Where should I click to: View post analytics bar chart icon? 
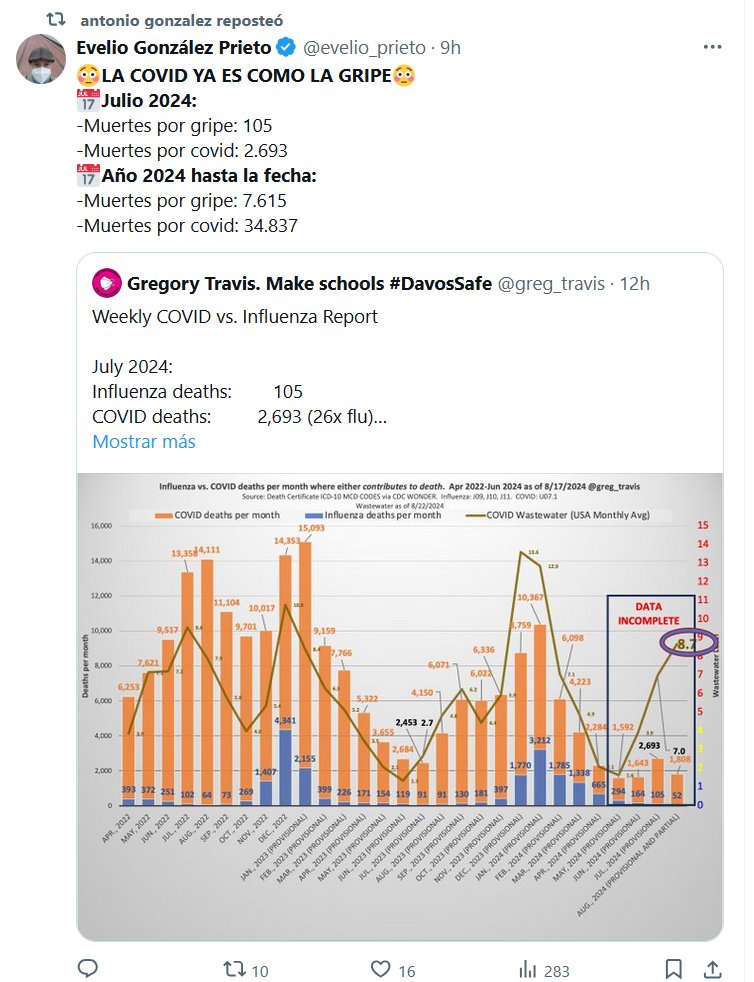pyautogui.click(x=527, y=968)
